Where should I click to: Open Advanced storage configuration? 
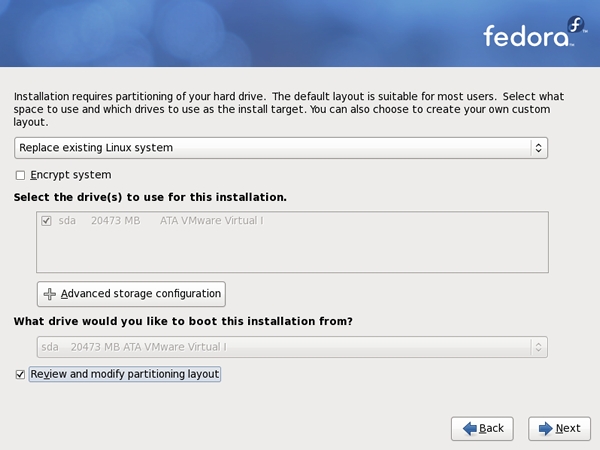point(131,294)
